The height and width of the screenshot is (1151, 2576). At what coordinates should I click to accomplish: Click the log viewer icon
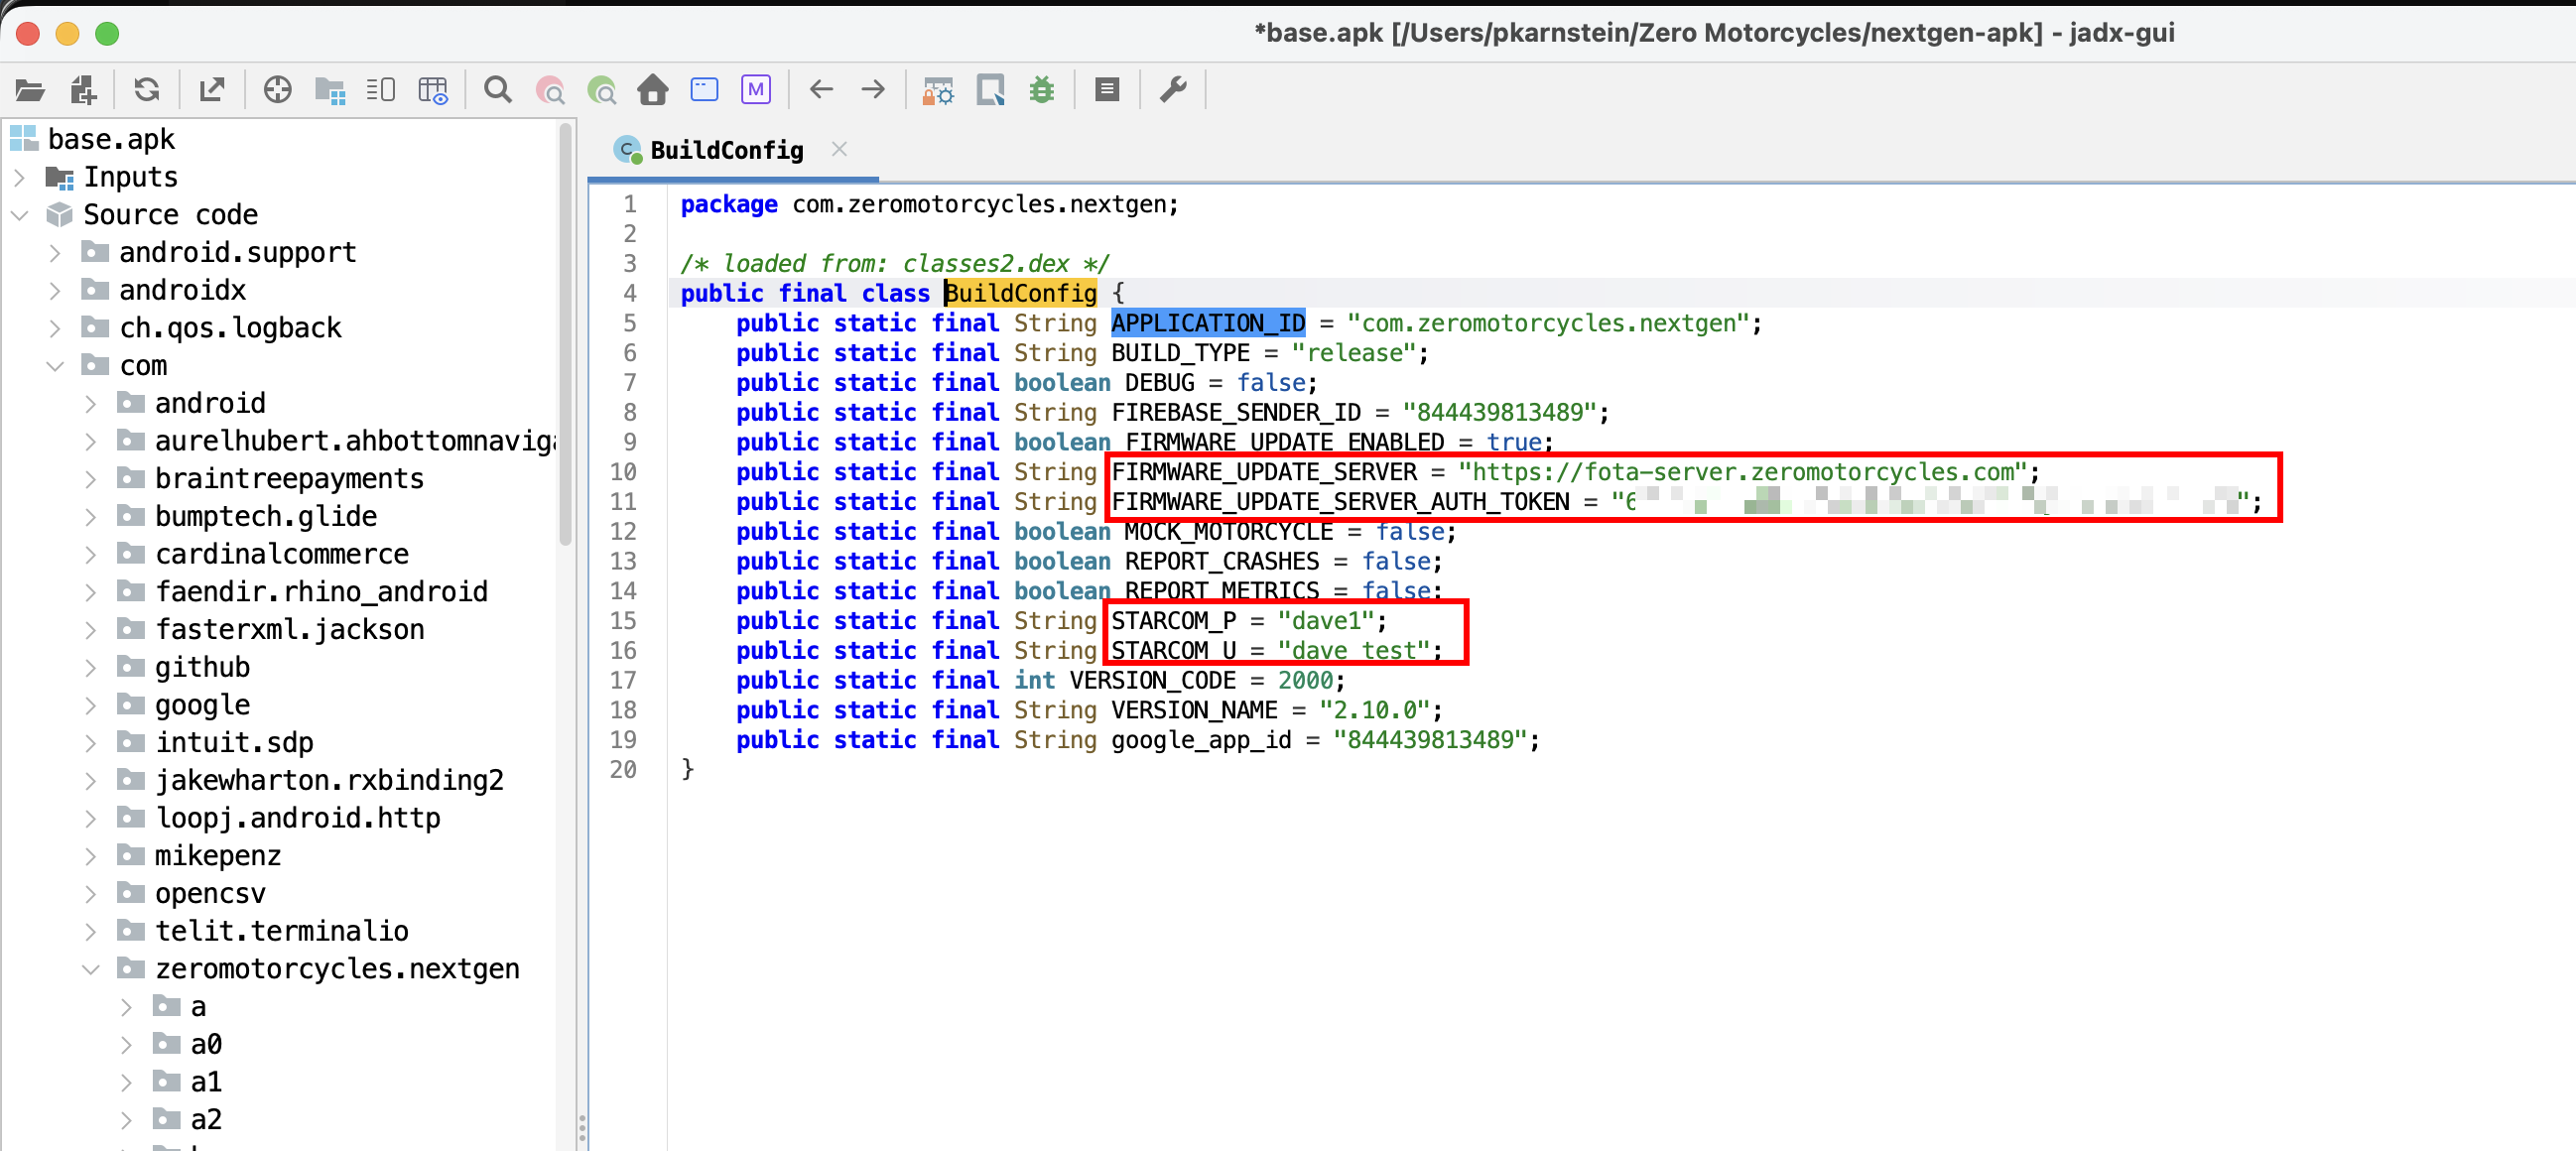coord(1107,91)
